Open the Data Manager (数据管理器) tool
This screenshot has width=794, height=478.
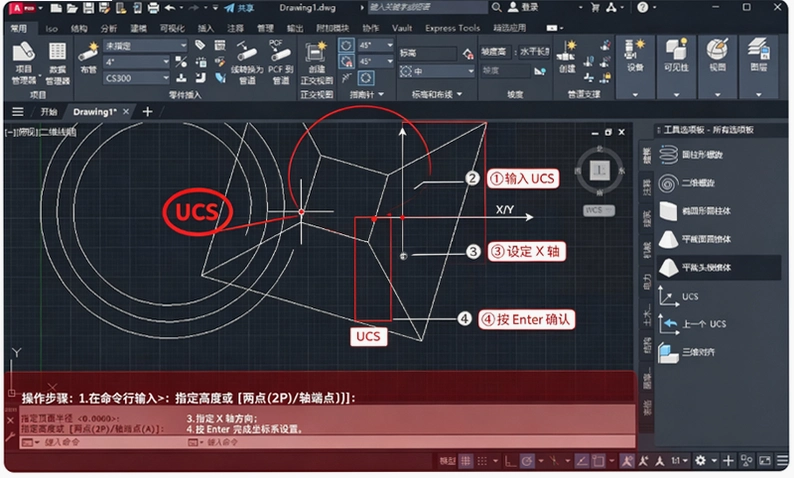pyautogui.click(x=57, y=63)
